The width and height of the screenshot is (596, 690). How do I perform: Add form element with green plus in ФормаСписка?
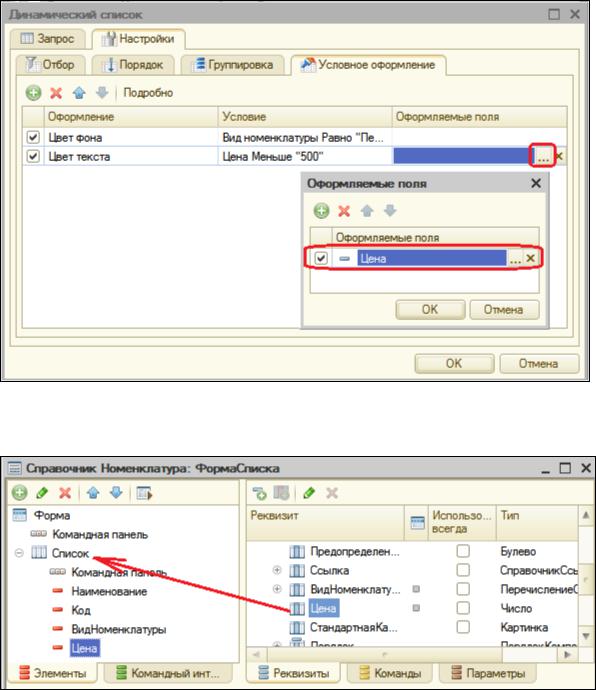[x=19, y=493]
